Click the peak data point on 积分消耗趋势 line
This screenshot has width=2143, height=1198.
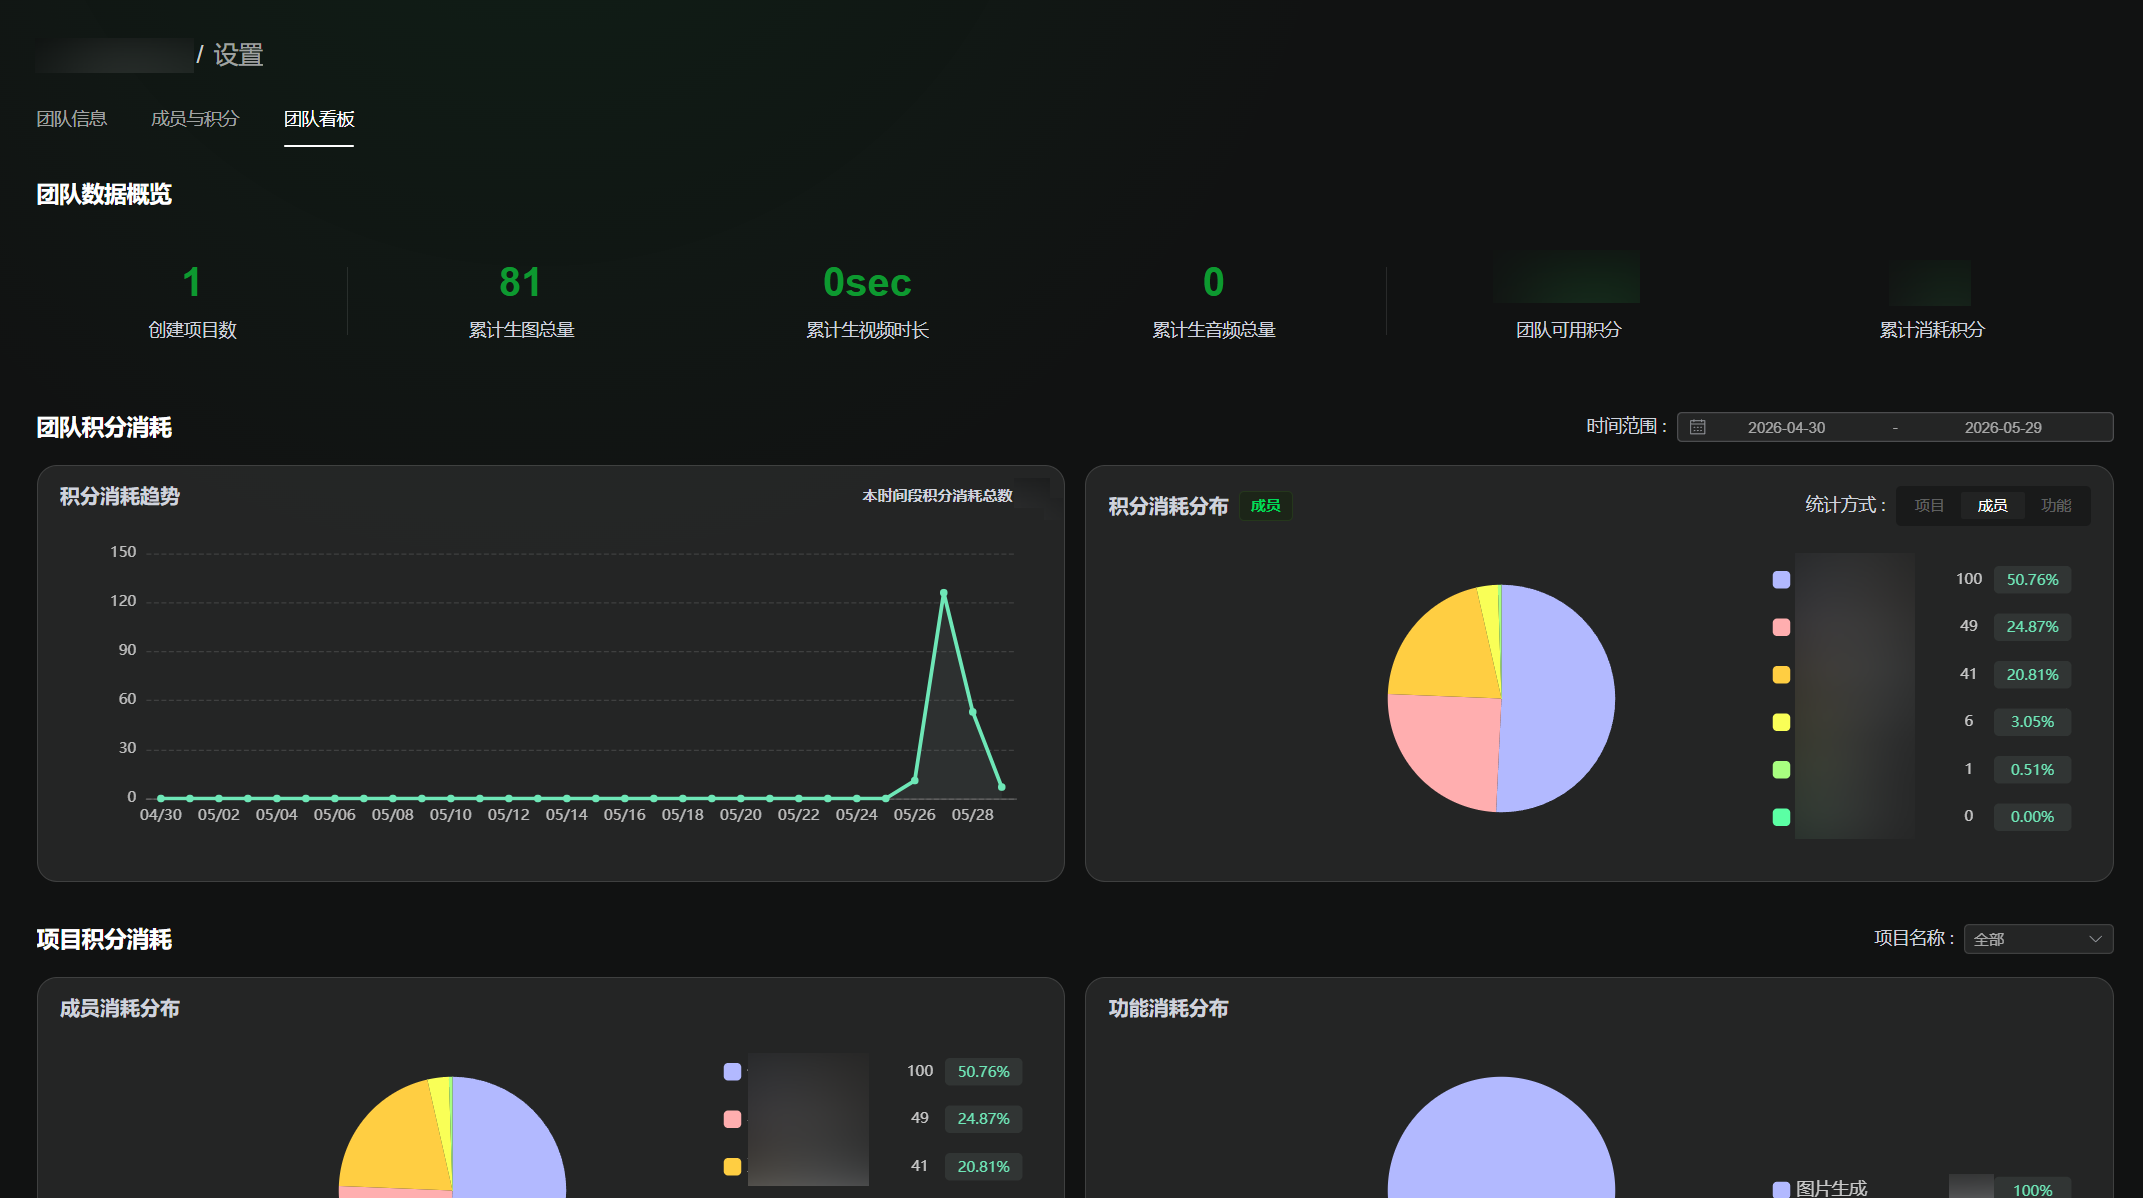[x=943, y=593]
